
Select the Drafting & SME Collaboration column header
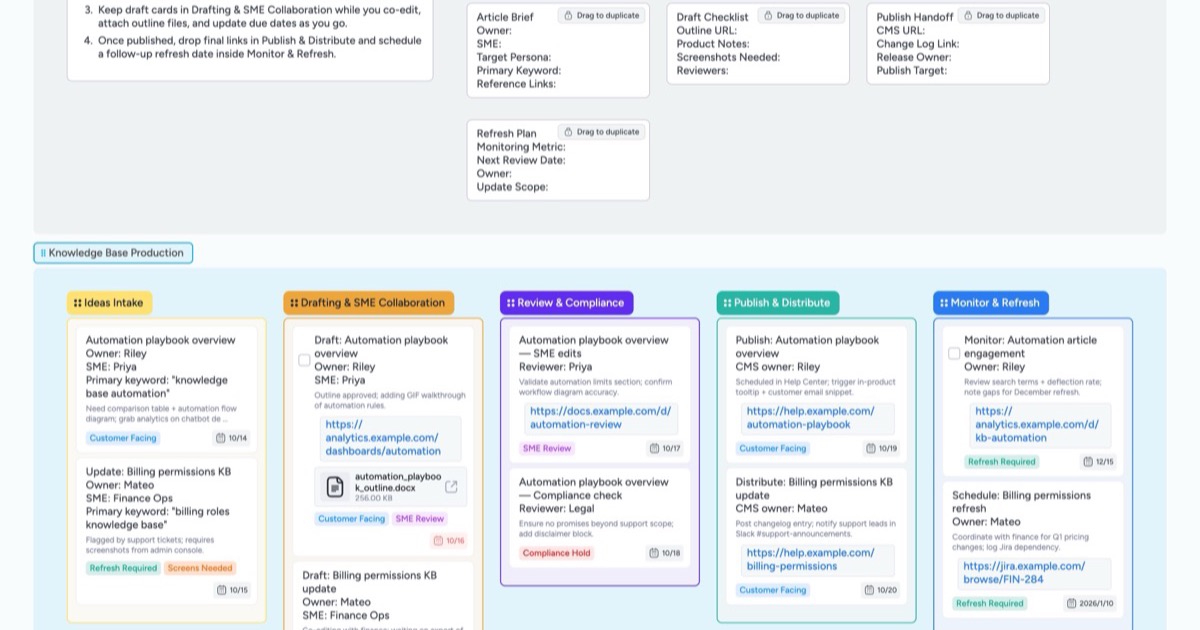tap(368, 303)
